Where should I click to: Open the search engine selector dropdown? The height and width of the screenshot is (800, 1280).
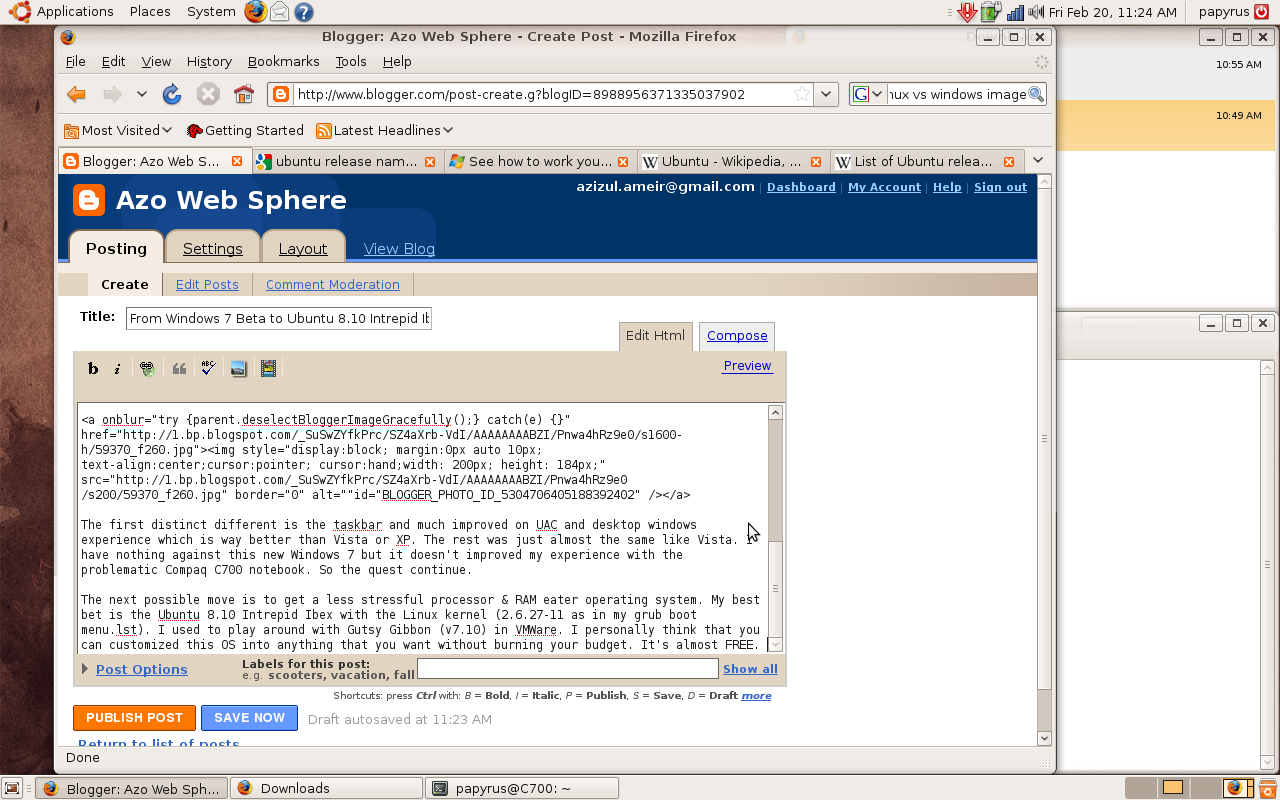868,94
